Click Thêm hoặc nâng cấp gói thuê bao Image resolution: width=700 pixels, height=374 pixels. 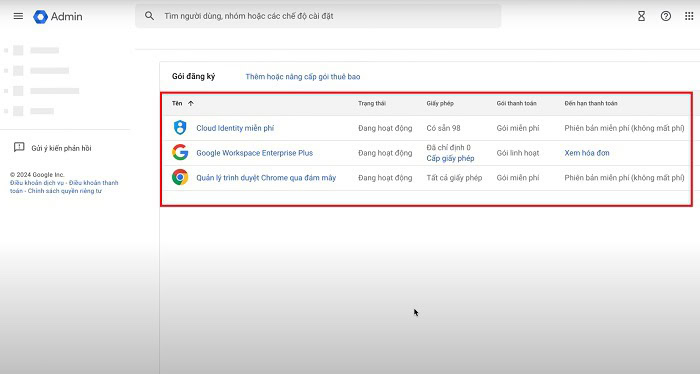coord(303,77)
